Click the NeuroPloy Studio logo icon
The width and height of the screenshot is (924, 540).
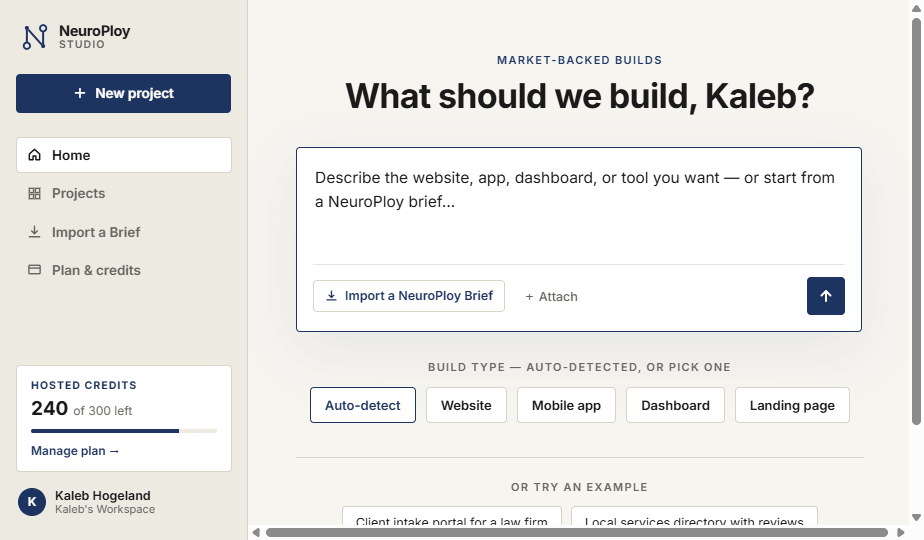tap(35, 37)
